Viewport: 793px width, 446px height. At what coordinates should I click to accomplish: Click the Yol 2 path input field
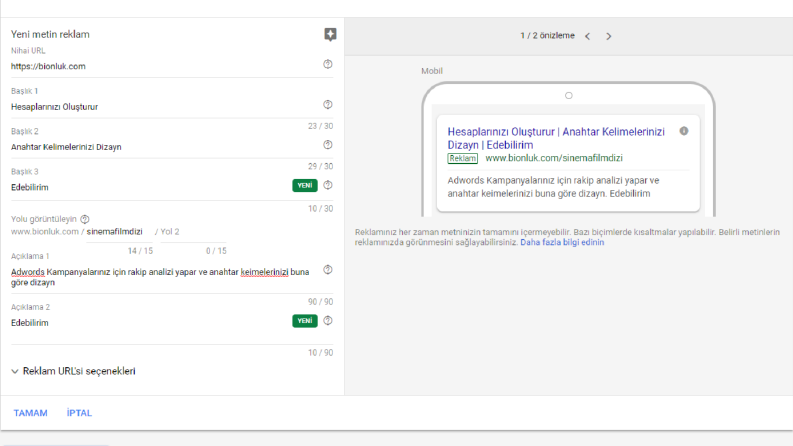click(193, 232)
